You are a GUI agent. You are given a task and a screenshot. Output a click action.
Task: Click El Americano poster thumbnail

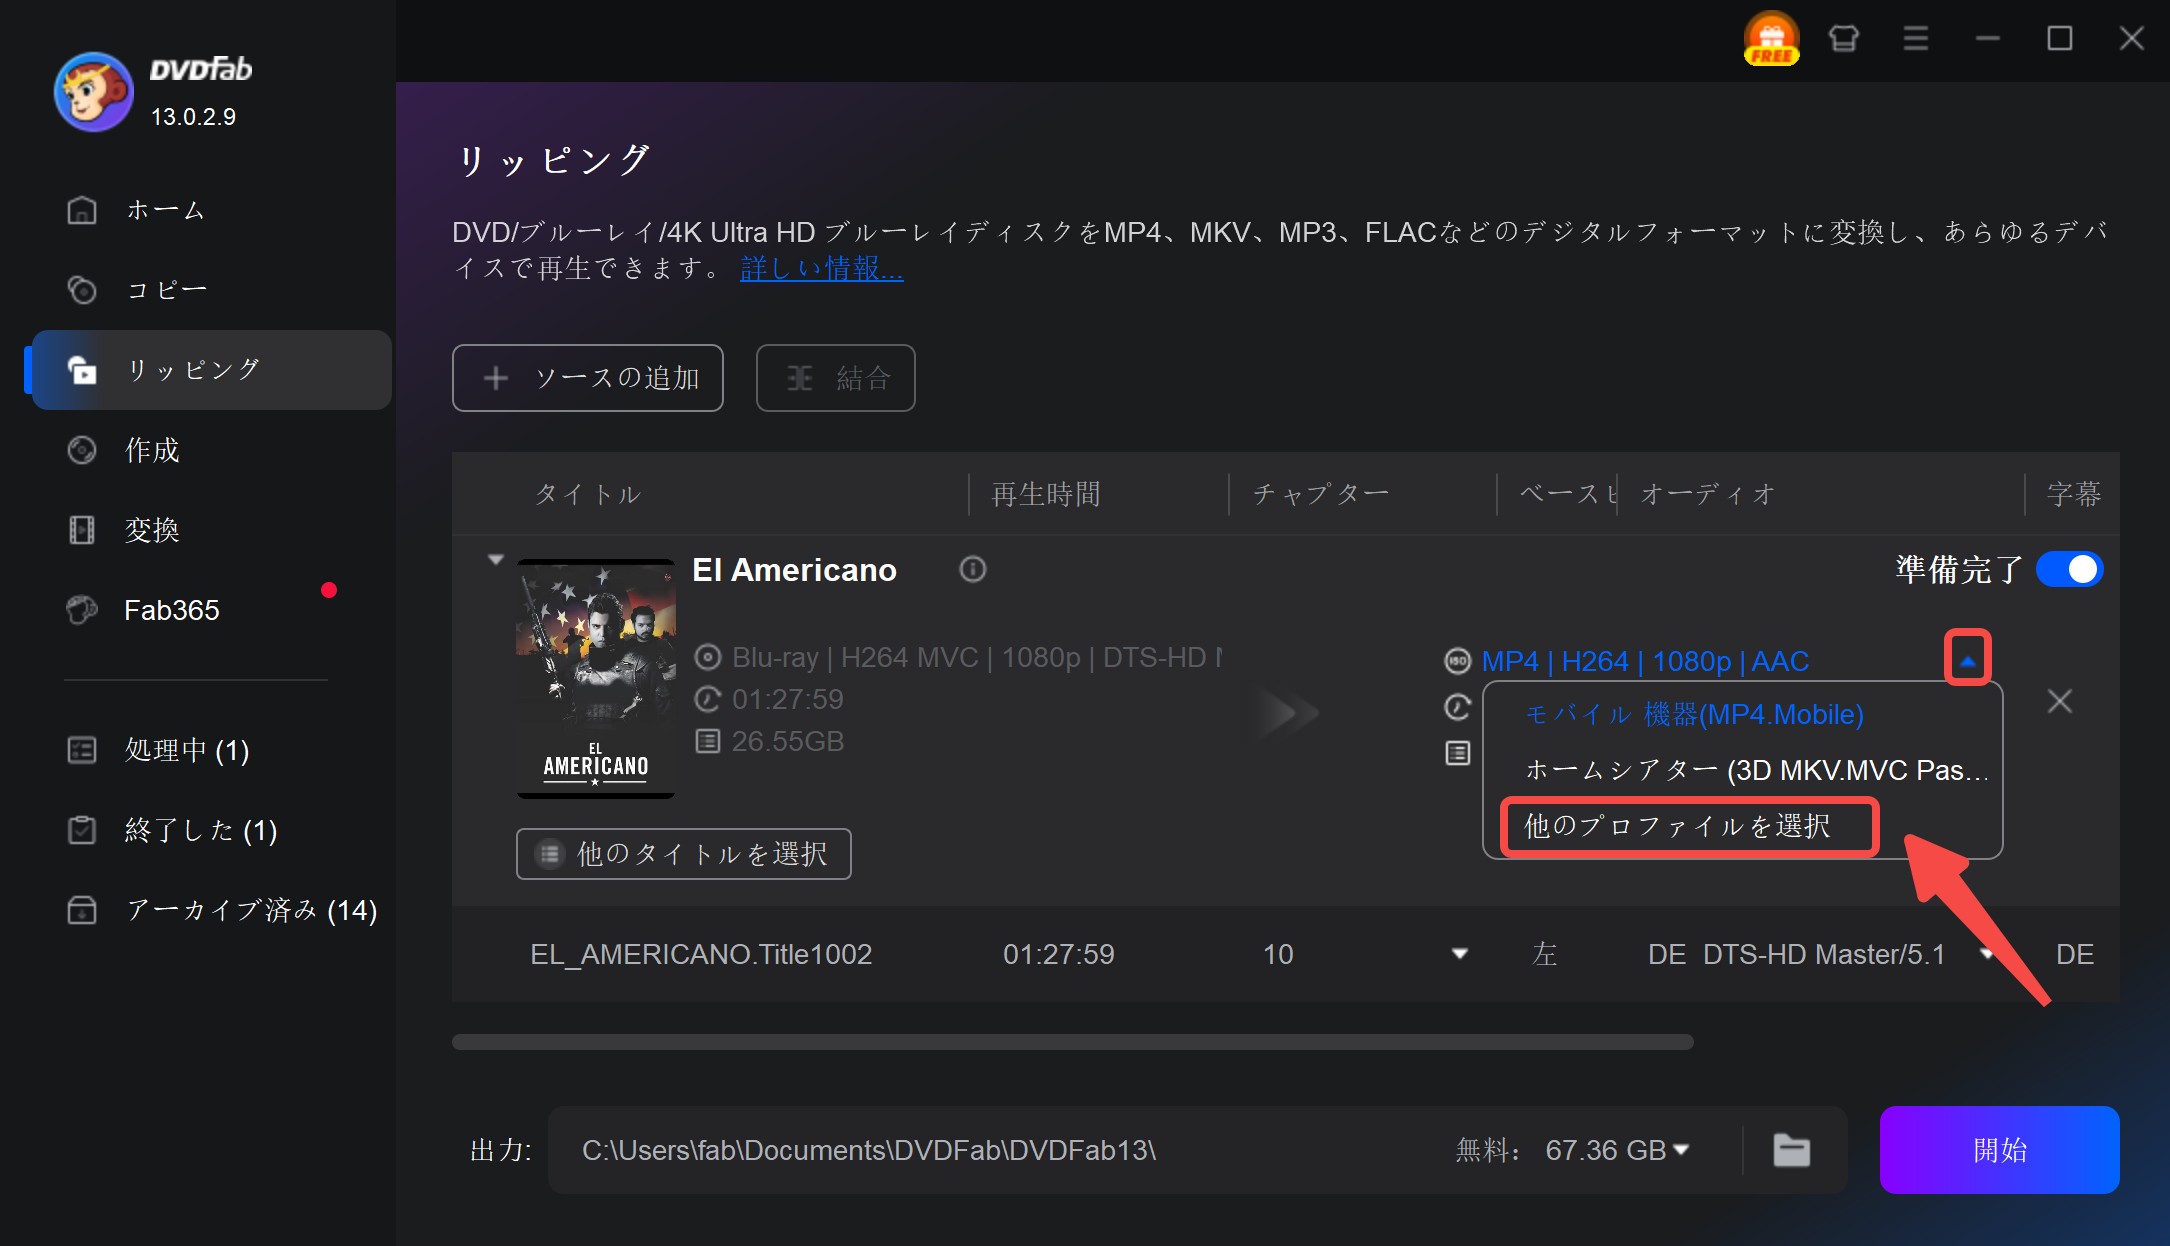(596, 679)
